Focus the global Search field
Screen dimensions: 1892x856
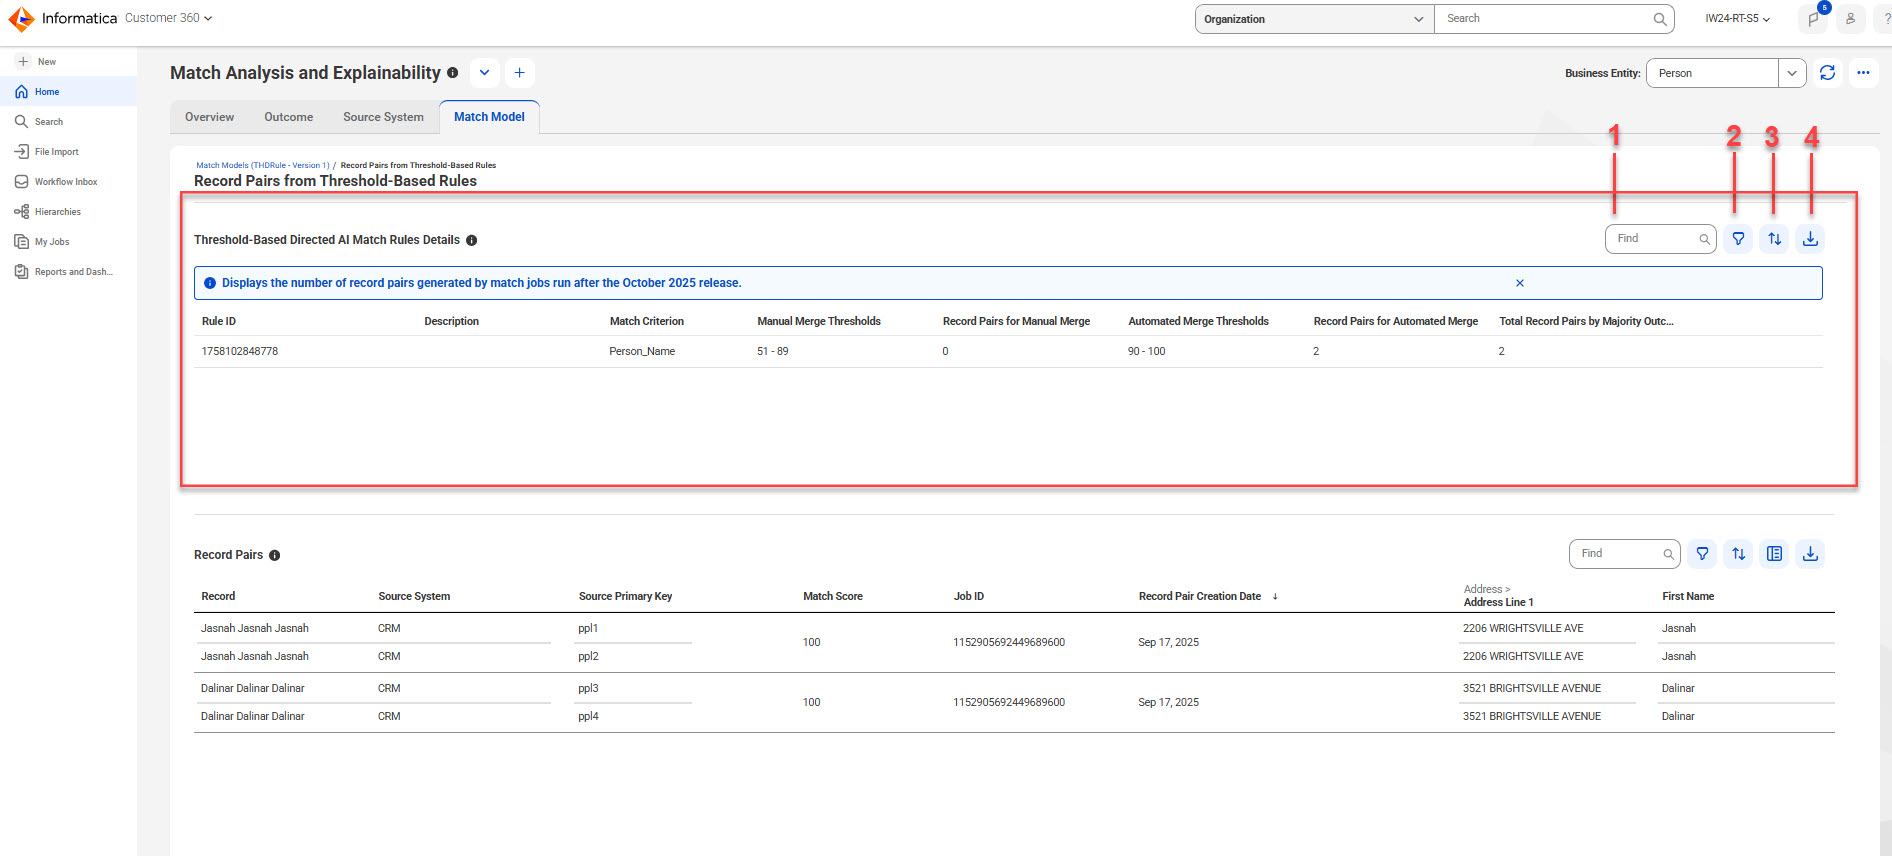tap(1545, 19)
